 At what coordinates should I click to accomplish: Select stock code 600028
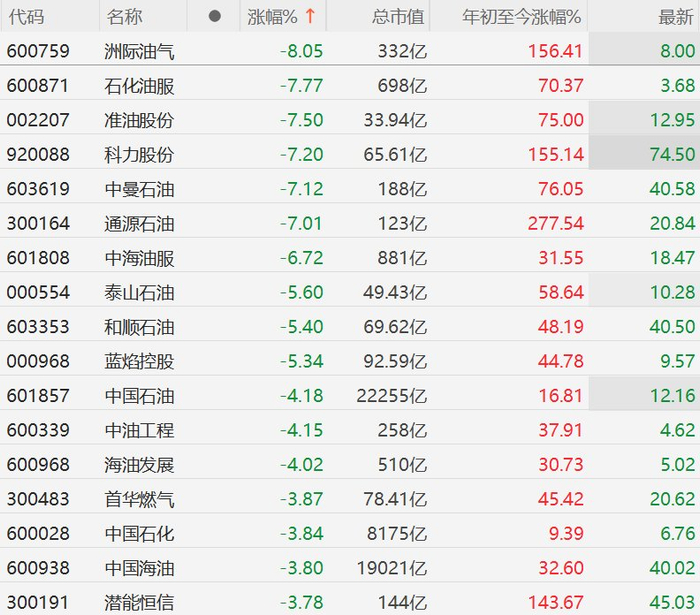(38, 534)
